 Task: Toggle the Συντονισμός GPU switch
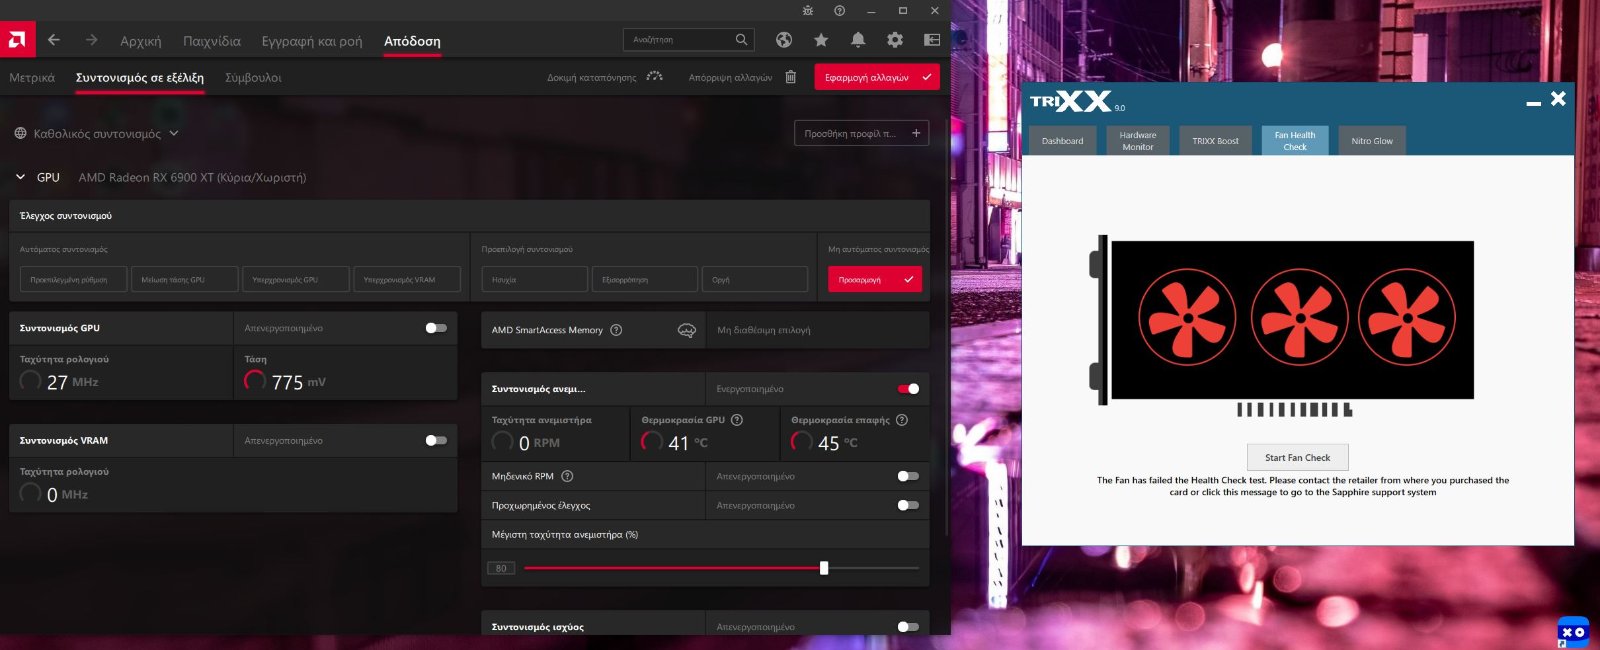pyautogui.click(x=436, y=328)
